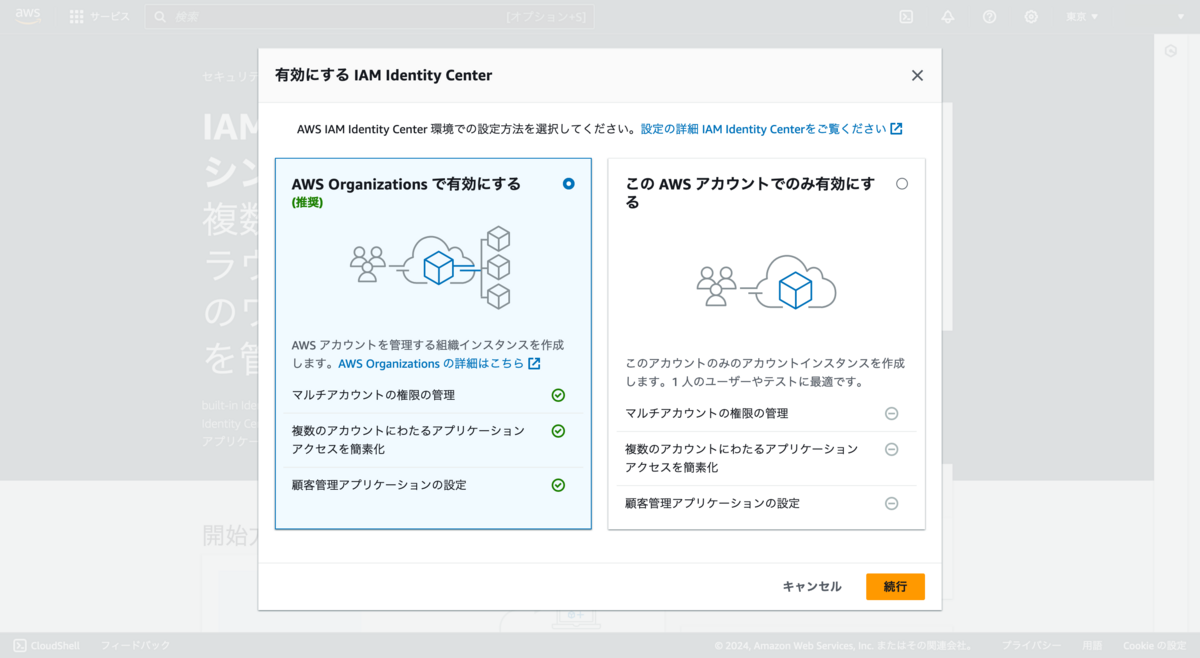Image resolution: width=1200 pixels, height=658 pixels.
Task: Click the キャンセル button
Action: tap(812, 587)
